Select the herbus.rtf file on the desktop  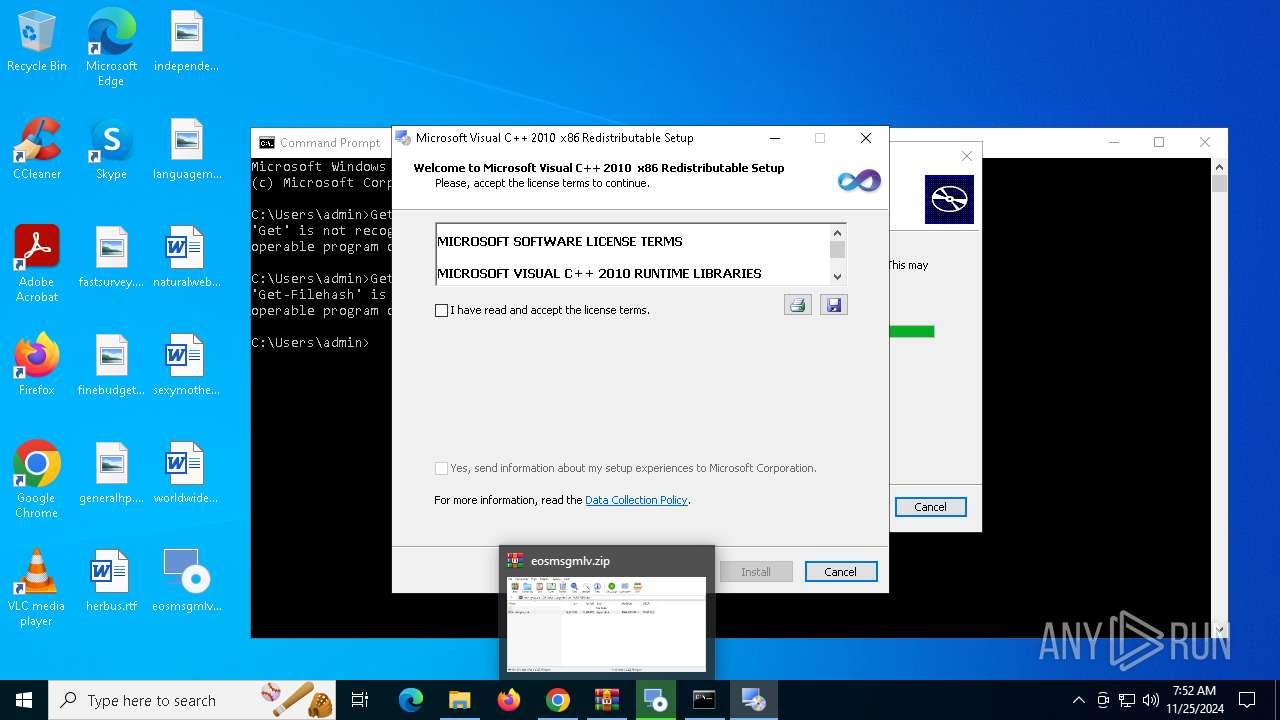[x=111, y=581]
